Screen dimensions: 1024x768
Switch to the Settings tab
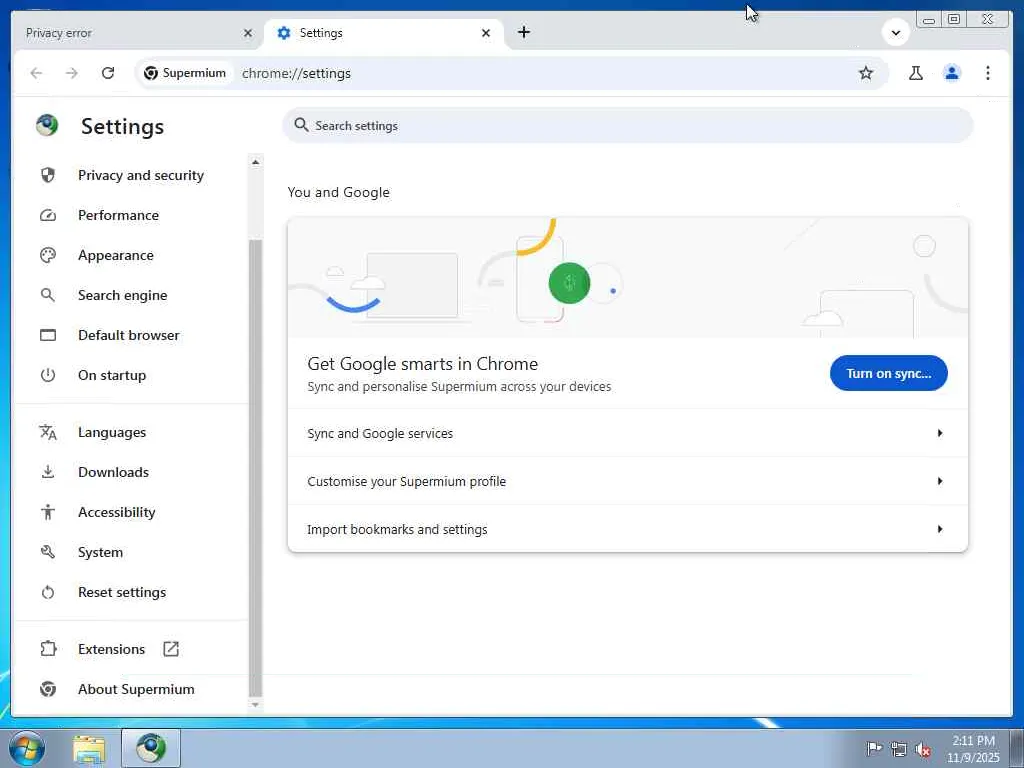tap(384, 33)
